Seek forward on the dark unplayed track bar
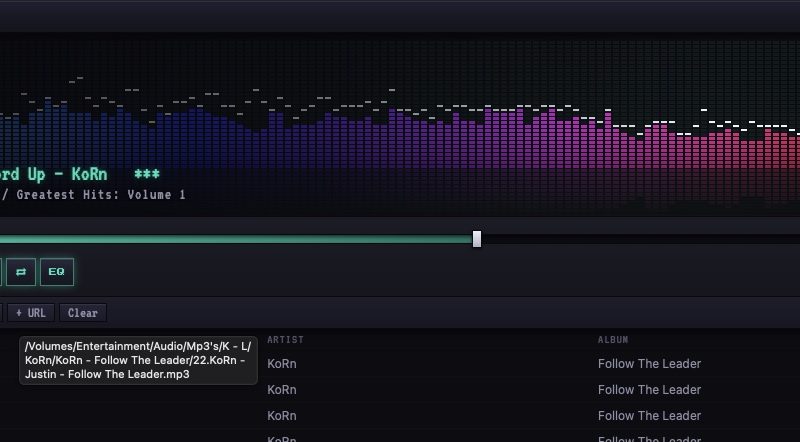The image size is (800, 442). click(x=640, y=239)
